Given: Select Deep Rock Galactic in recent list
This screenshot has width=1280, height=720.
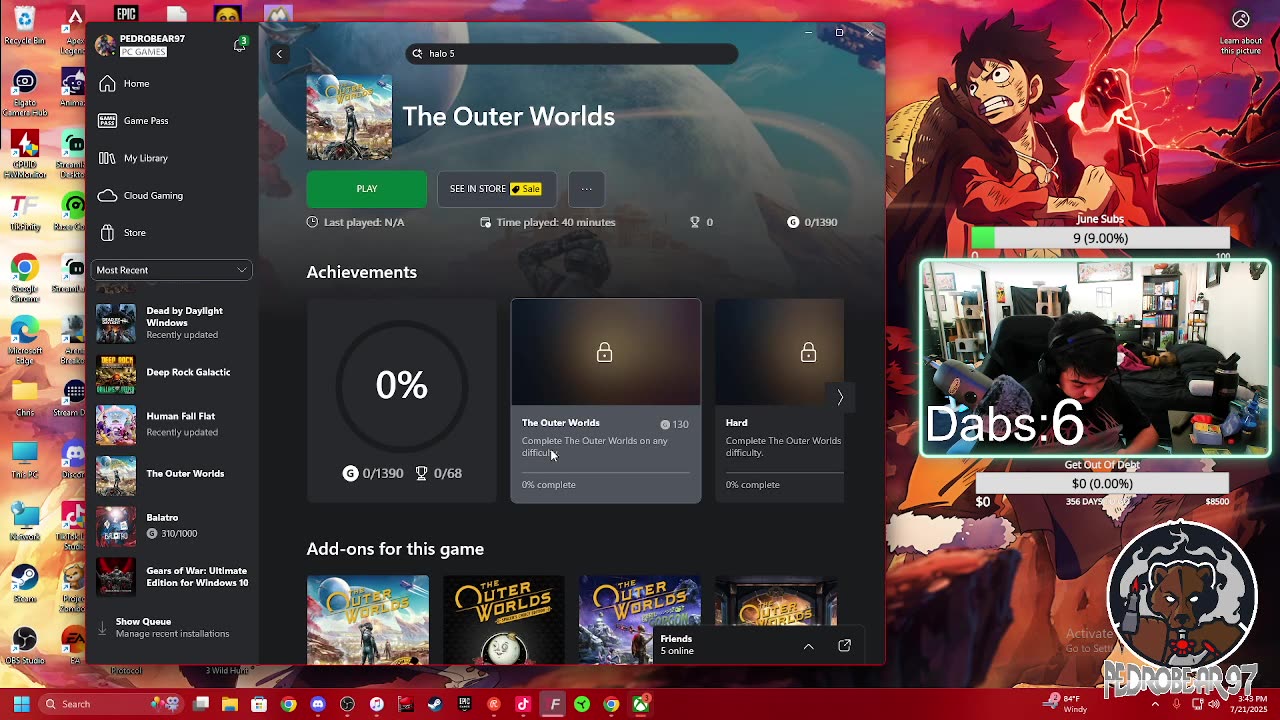Looking at the screenshot, I should (x=171, y=374).
